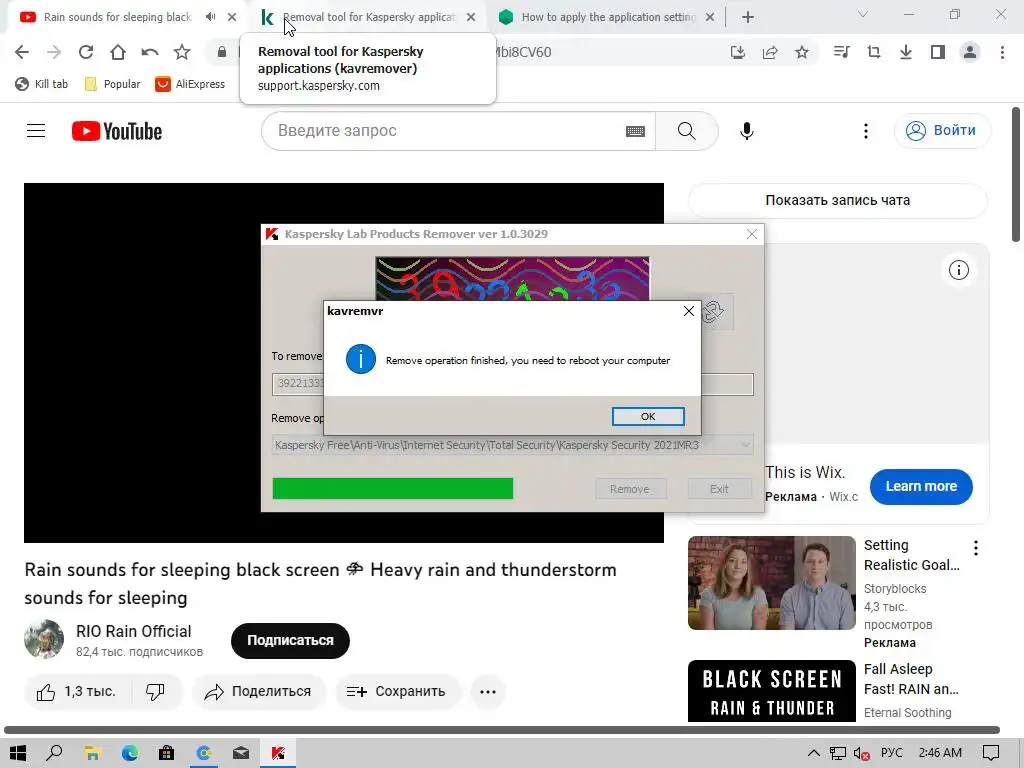Click the undo closed tab arrow icon

point(150,52)
